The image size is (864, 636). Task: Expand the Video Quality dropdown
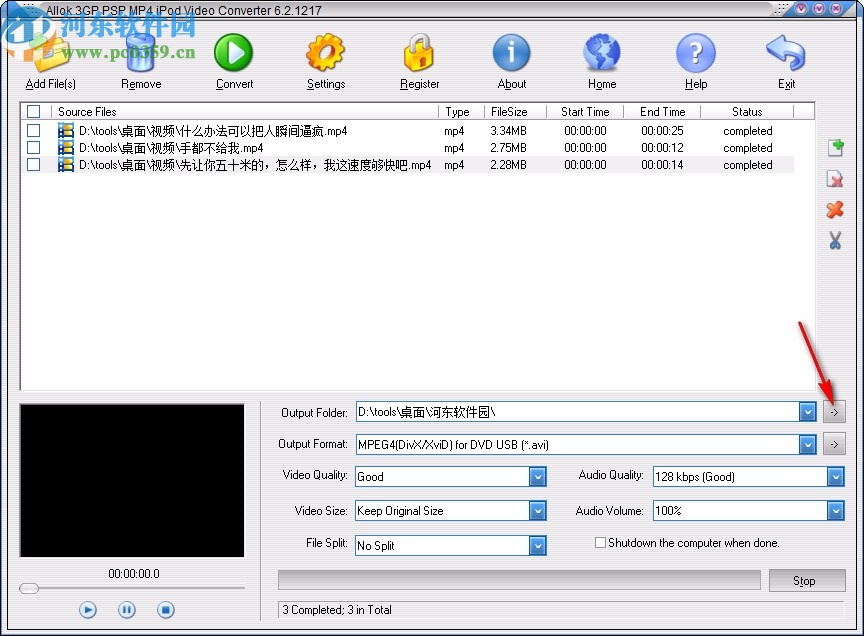(x=538, y=477)
